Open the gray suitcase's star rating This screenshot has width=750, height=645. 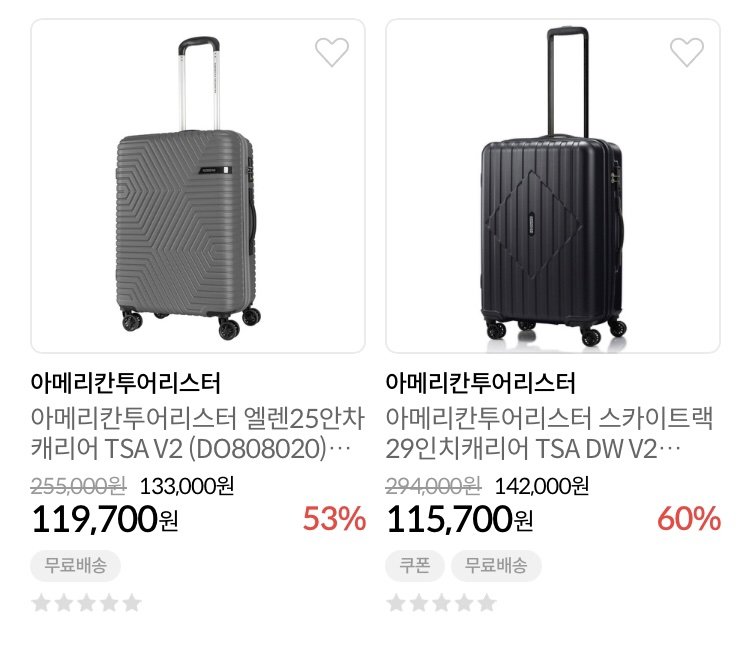87,602
